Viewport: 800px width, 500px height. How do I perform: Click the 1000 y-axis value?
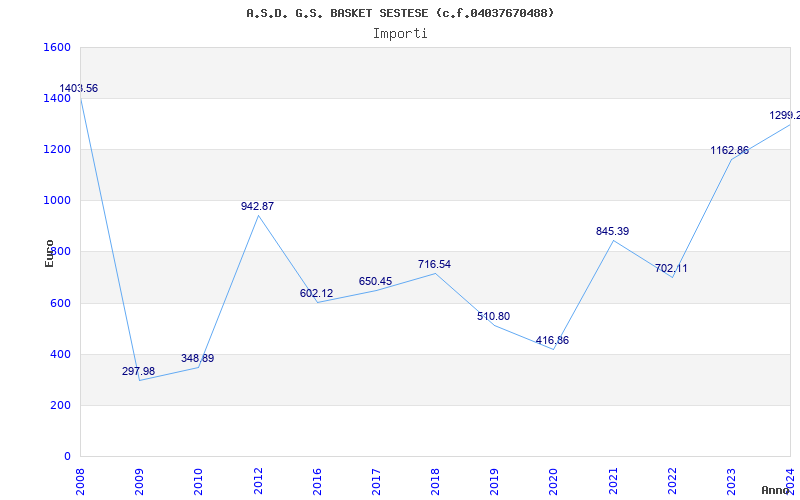tap(57, 201)
